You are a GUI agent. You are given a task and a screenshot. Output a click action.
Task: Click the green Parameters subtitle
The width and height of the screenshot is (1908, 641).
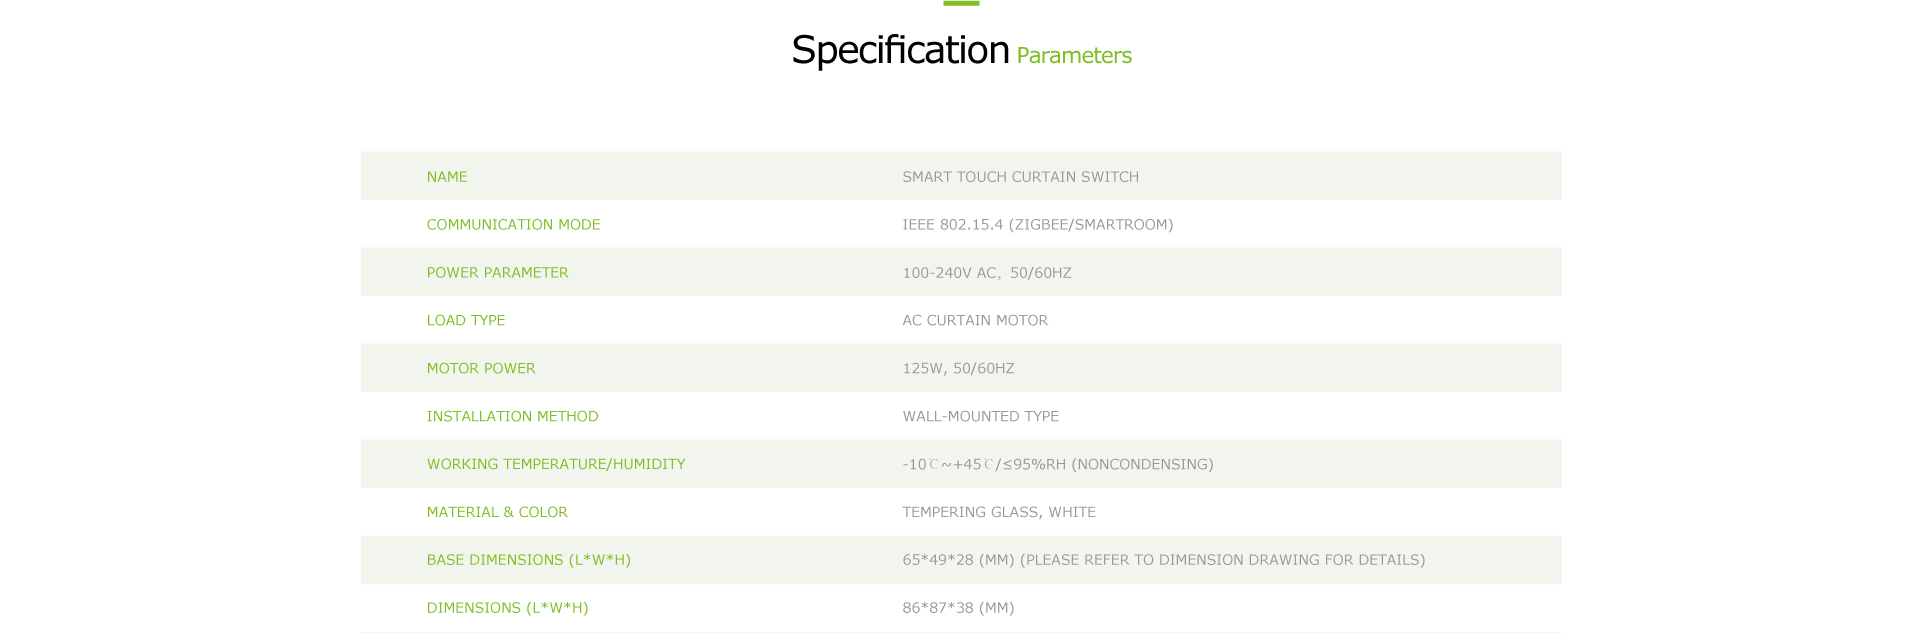1074,55
